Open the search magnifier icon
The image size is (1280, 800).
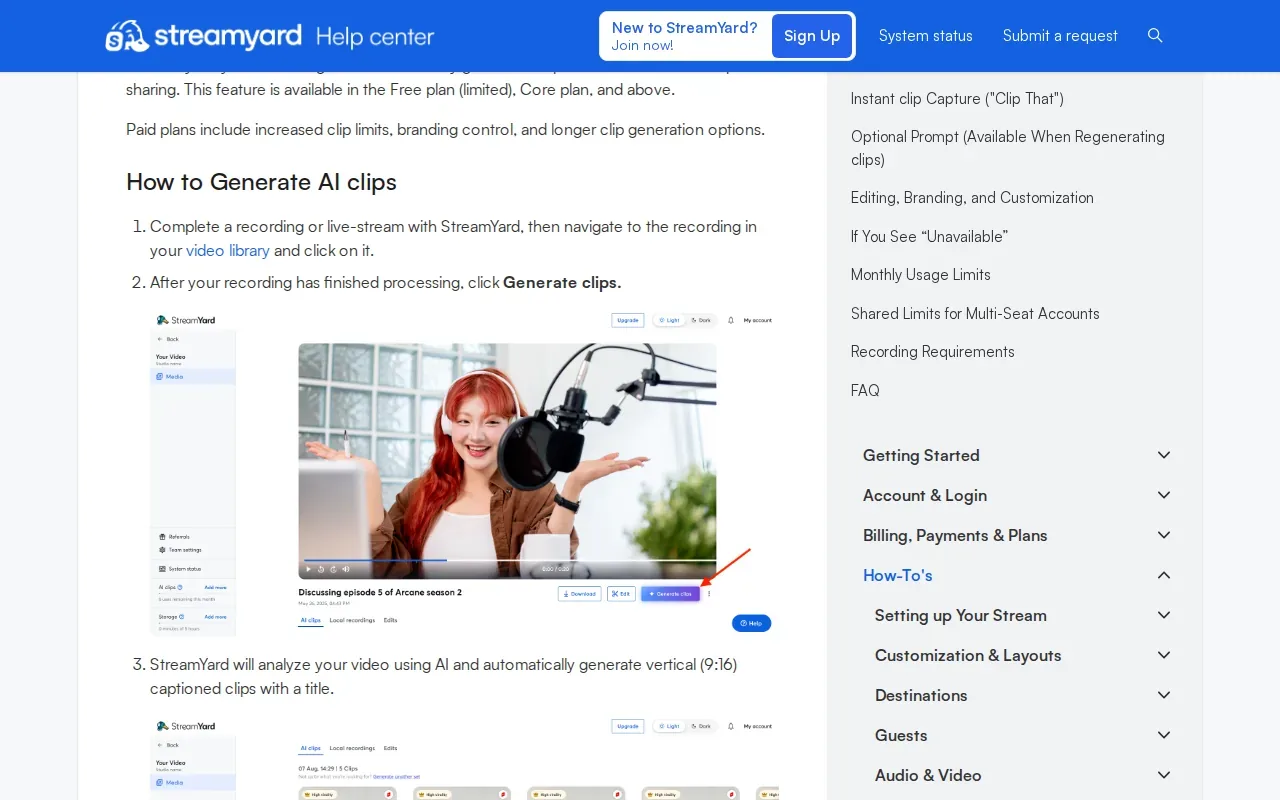(x=1155, y=36)
